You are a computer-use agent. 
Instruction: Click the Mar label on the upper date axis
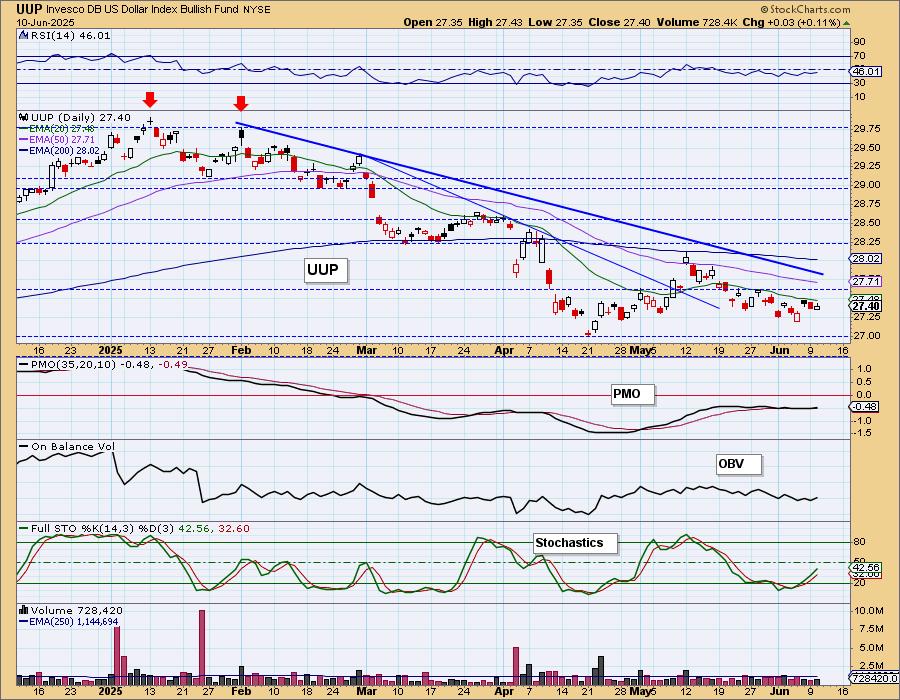(367, 350)
